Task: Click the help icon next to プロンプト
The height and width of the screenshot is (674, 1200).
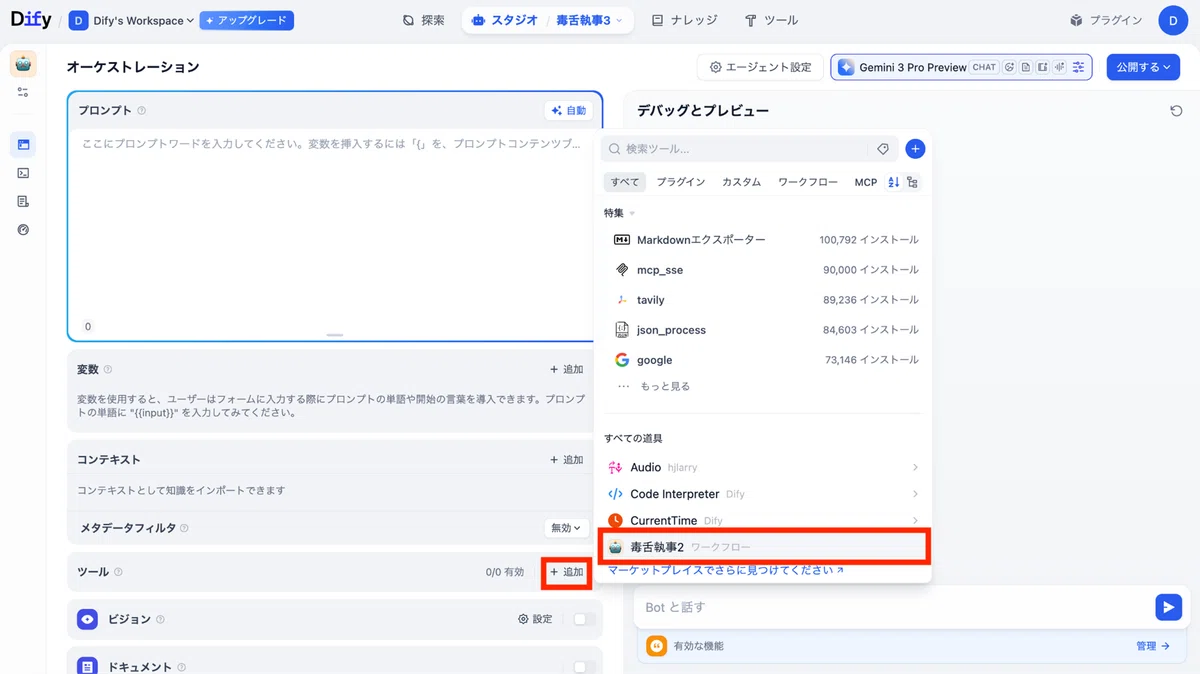Action: click(x=141, y=111)
